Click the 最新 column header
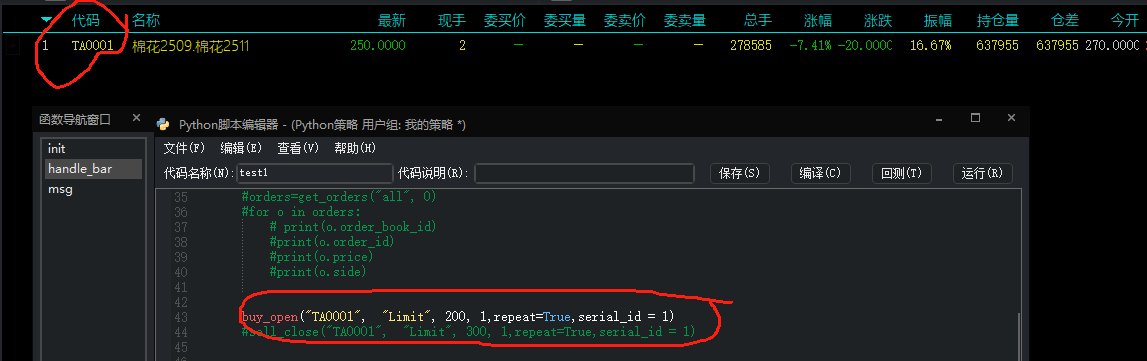The width and height of the screenshot is (1147, 361). click(x=391, y=20)
